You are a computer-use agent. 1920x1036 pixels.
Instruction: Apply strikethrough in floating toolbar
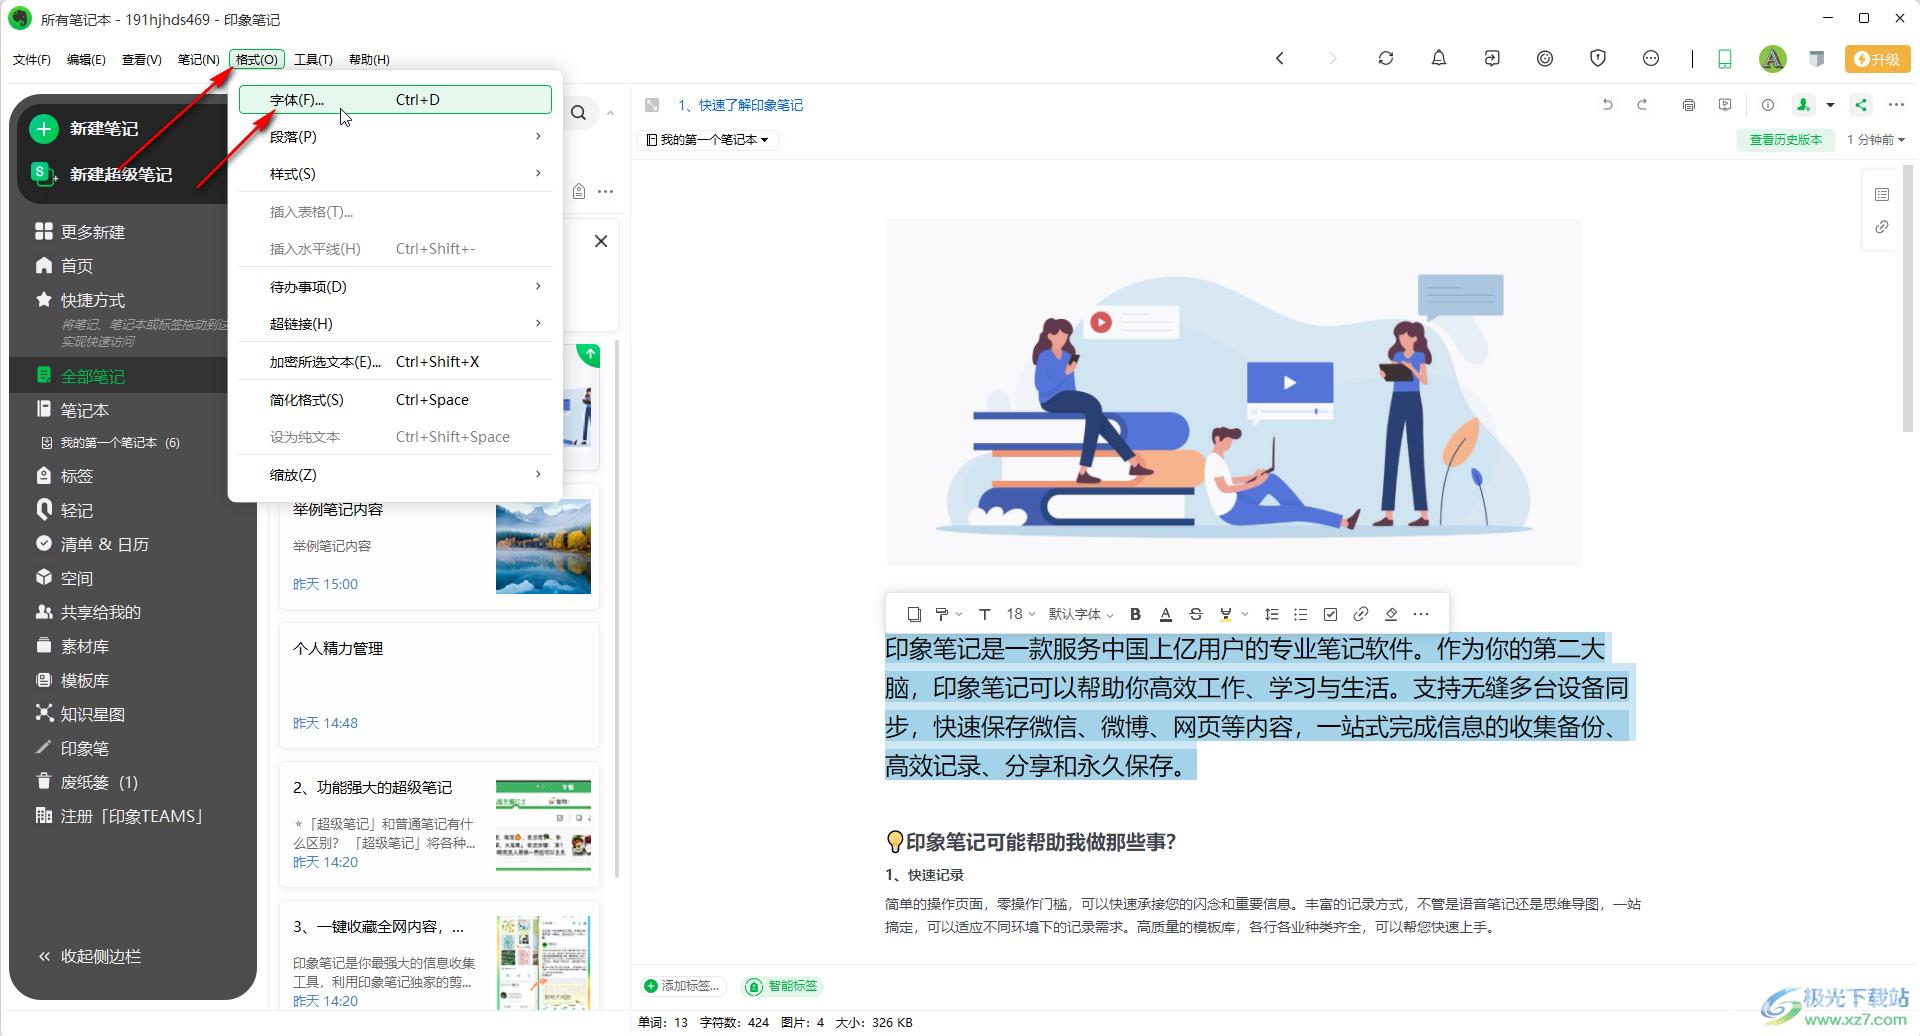click(x=1195, y=614)
